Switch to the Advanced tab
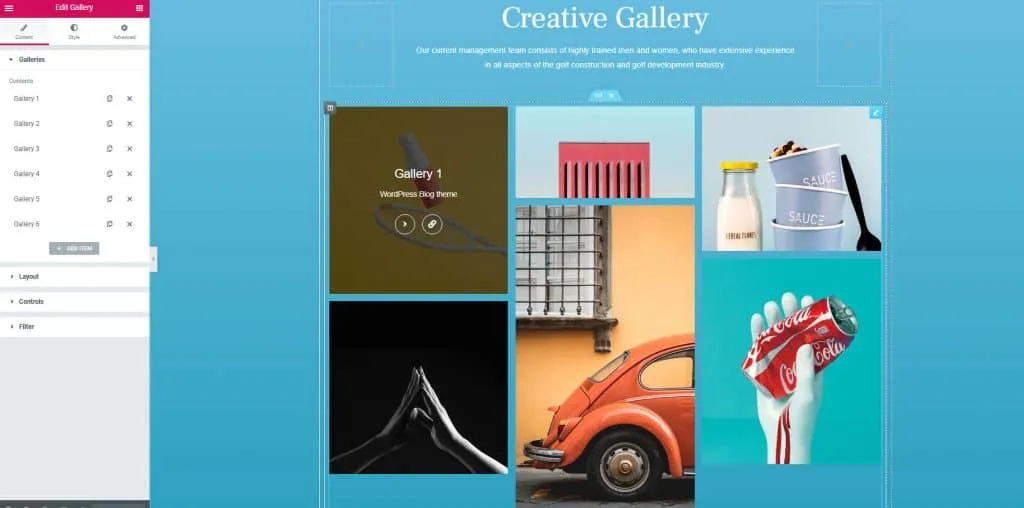This screenshot has height=508, width=1024. 124,32
